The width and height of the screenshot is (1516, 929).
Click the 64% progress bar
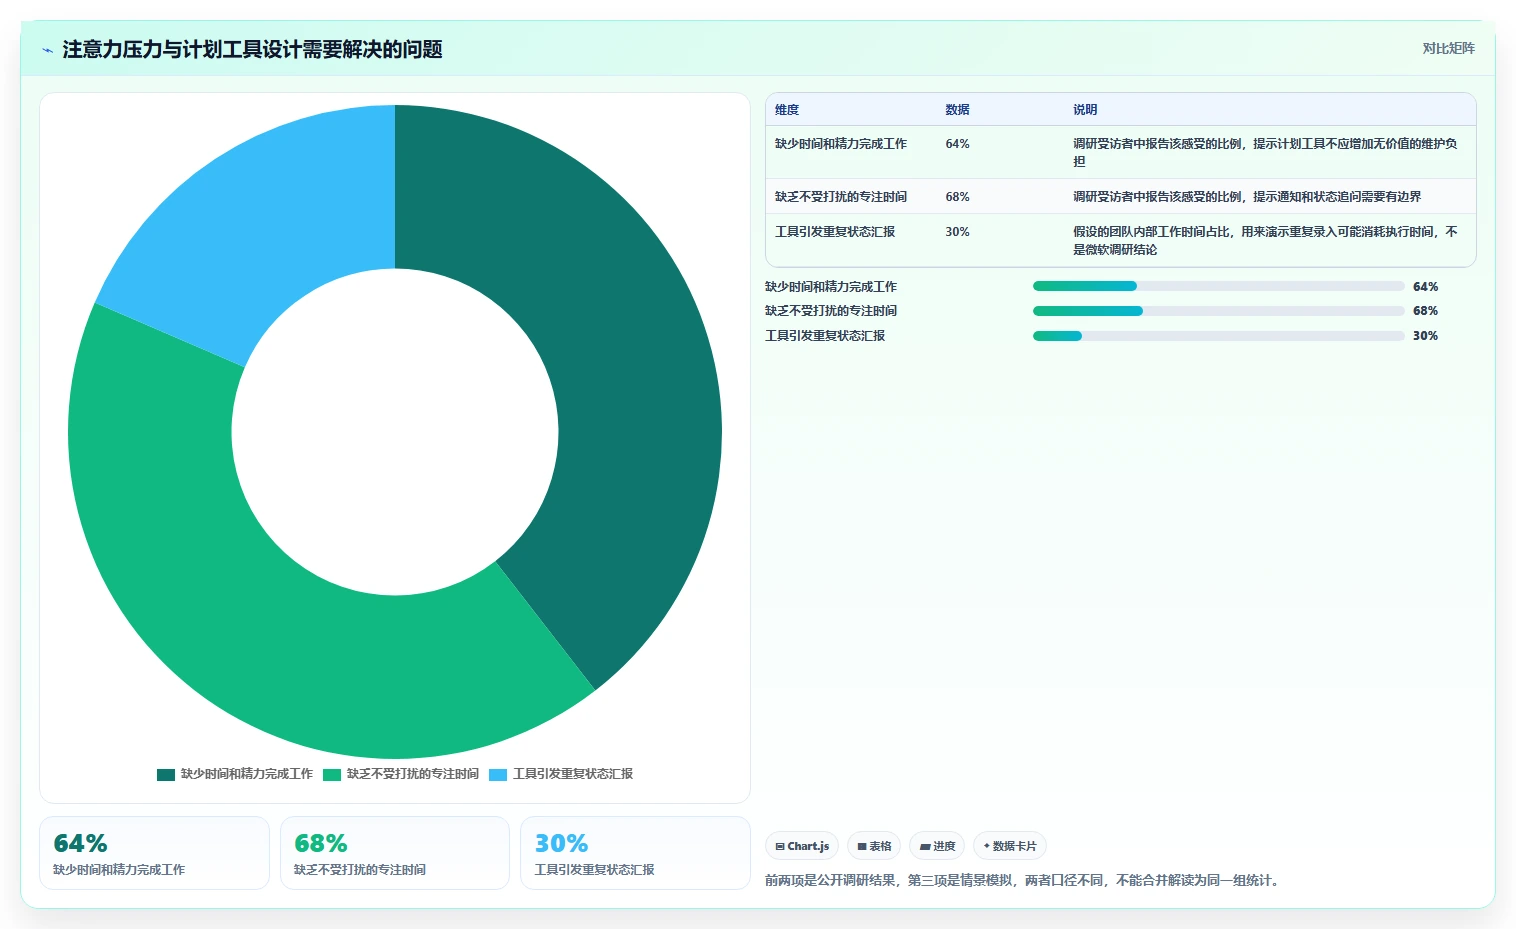1218,286
